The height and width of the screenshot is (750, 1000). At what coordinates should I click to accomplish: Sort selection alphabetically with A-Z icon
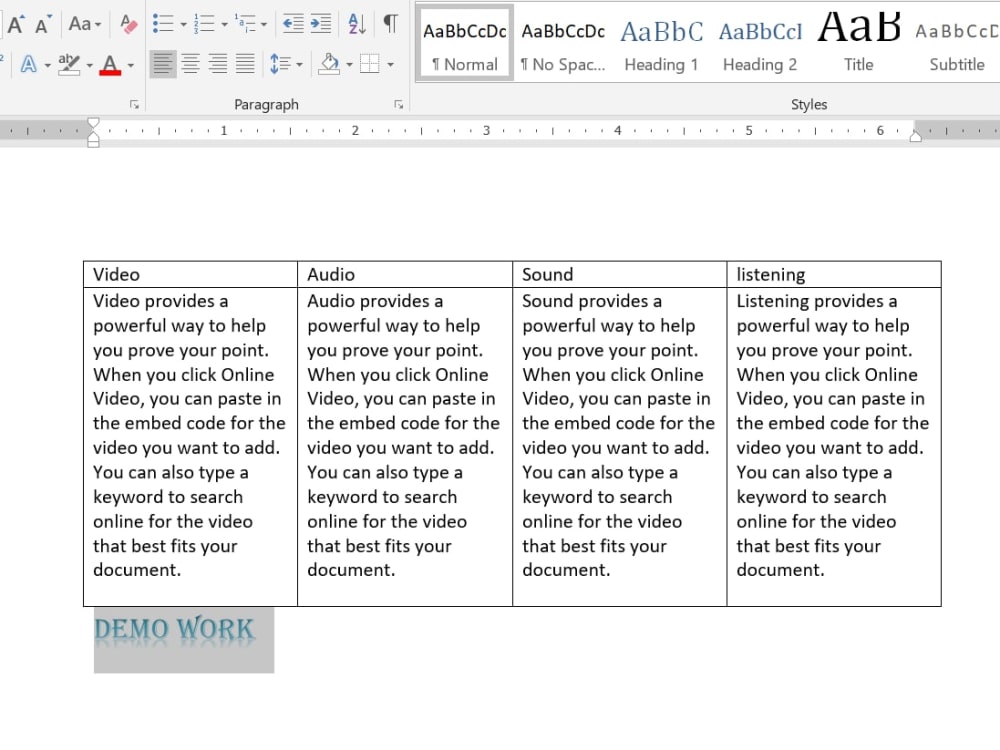tap(357, 24)
